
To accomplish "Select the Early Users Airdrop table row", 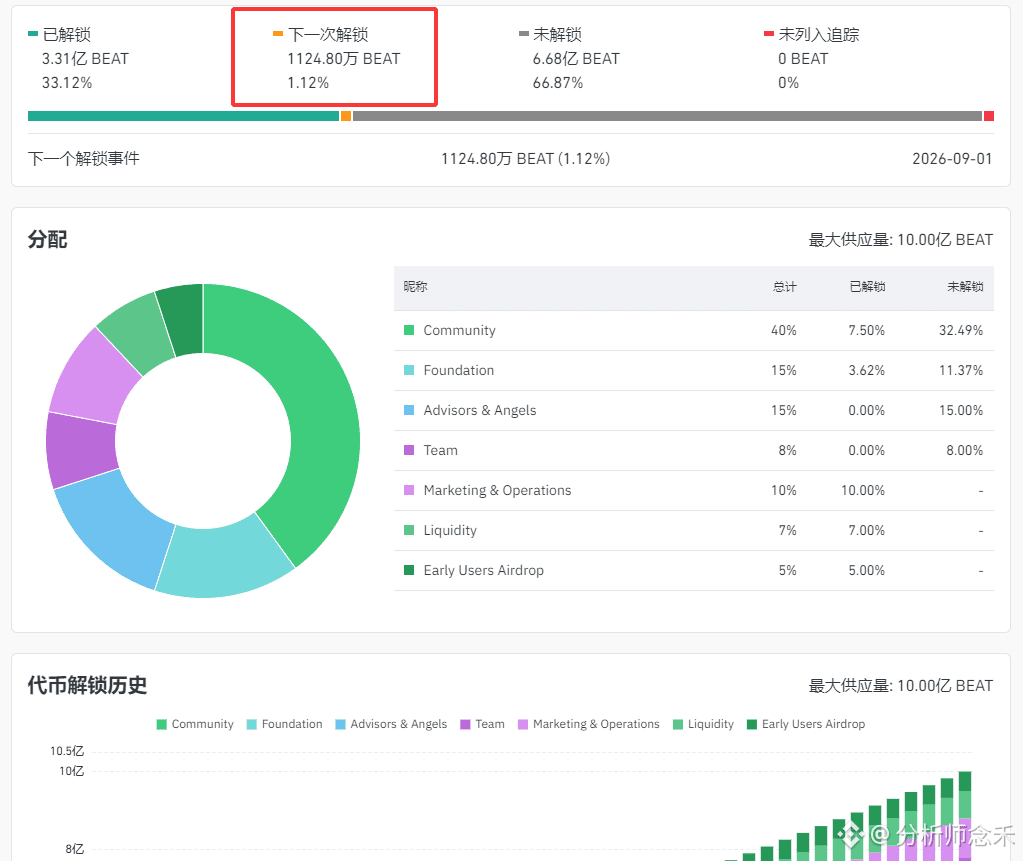I will pos(694,571).
